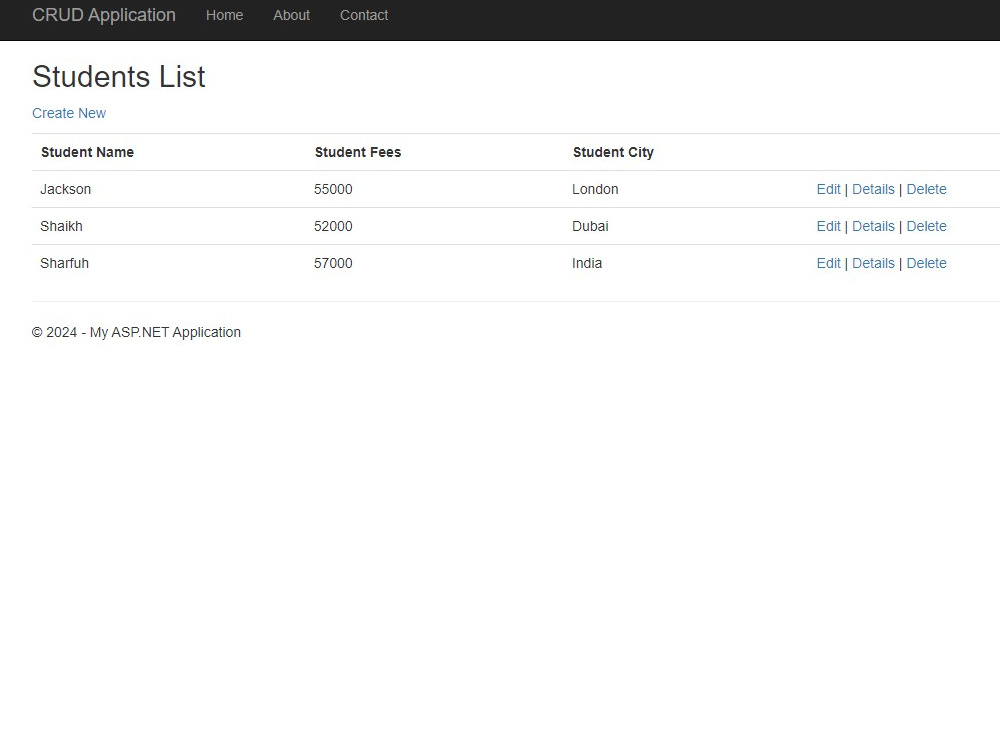Screen dimensions: 1000x750
Task: Click the name cell Shaikh
Action: [61, 226]
